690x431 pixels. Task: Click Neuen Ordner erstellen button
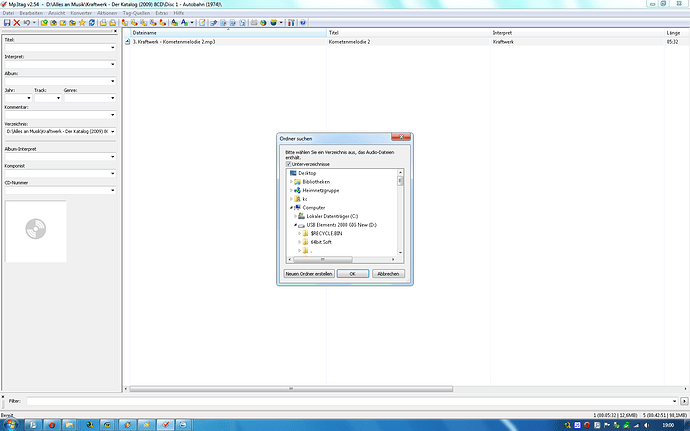tap(308, 273)
